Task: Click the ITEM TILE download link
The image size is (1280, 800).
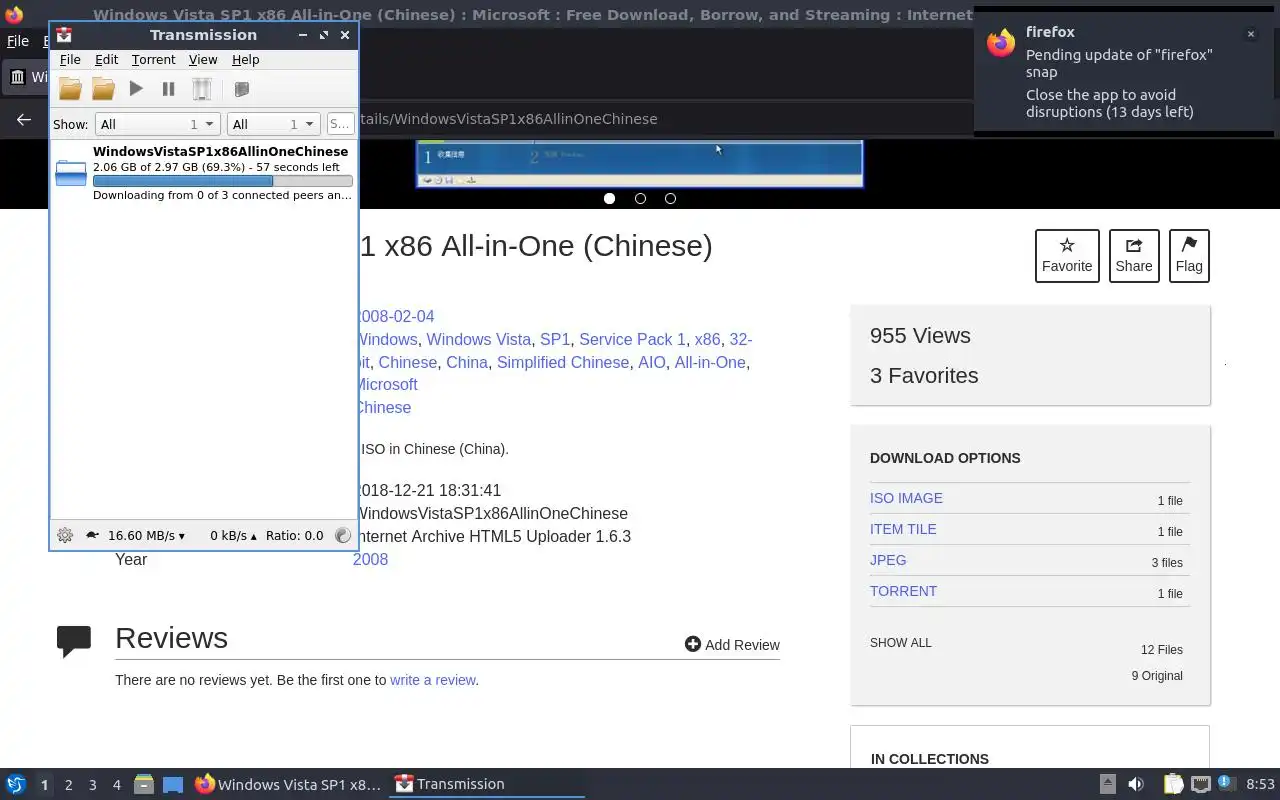Action: coord(903,529)
